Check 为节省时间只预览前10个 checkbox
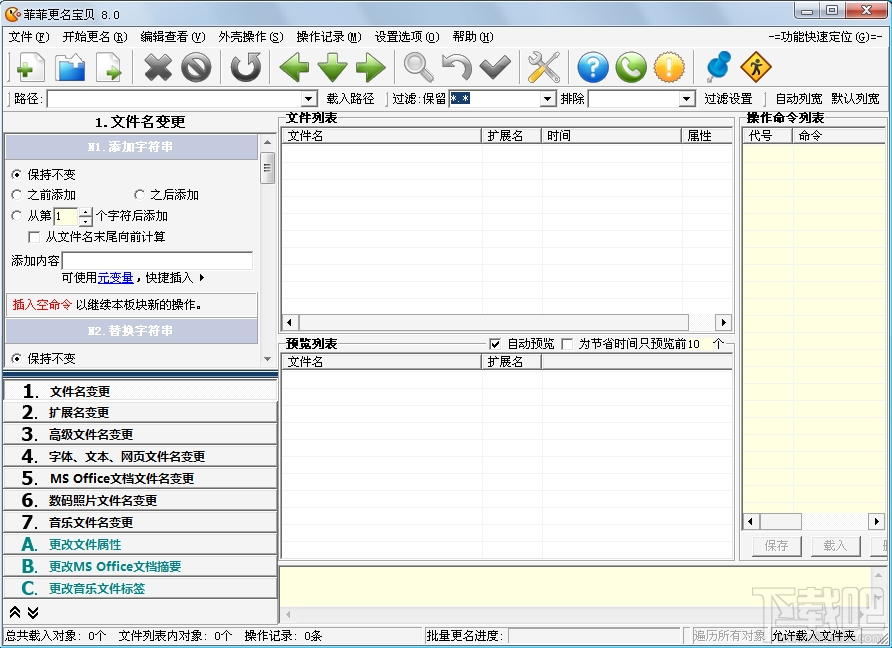Screen dimensions: 892x648 [567, 344]
